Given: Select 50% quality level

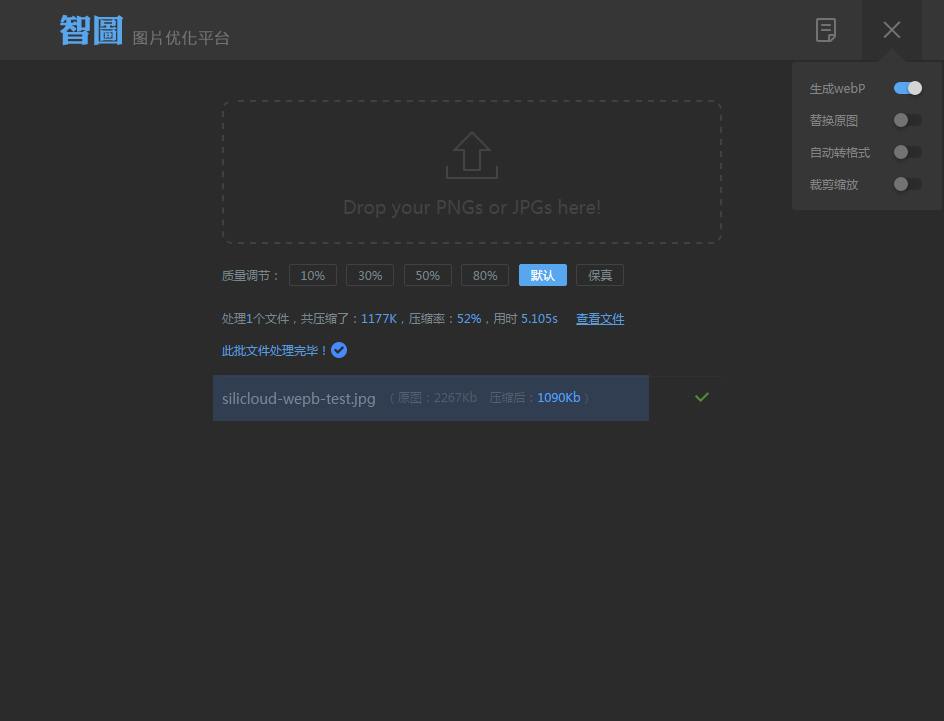Looking at the screenshot, I should (428, 275).
